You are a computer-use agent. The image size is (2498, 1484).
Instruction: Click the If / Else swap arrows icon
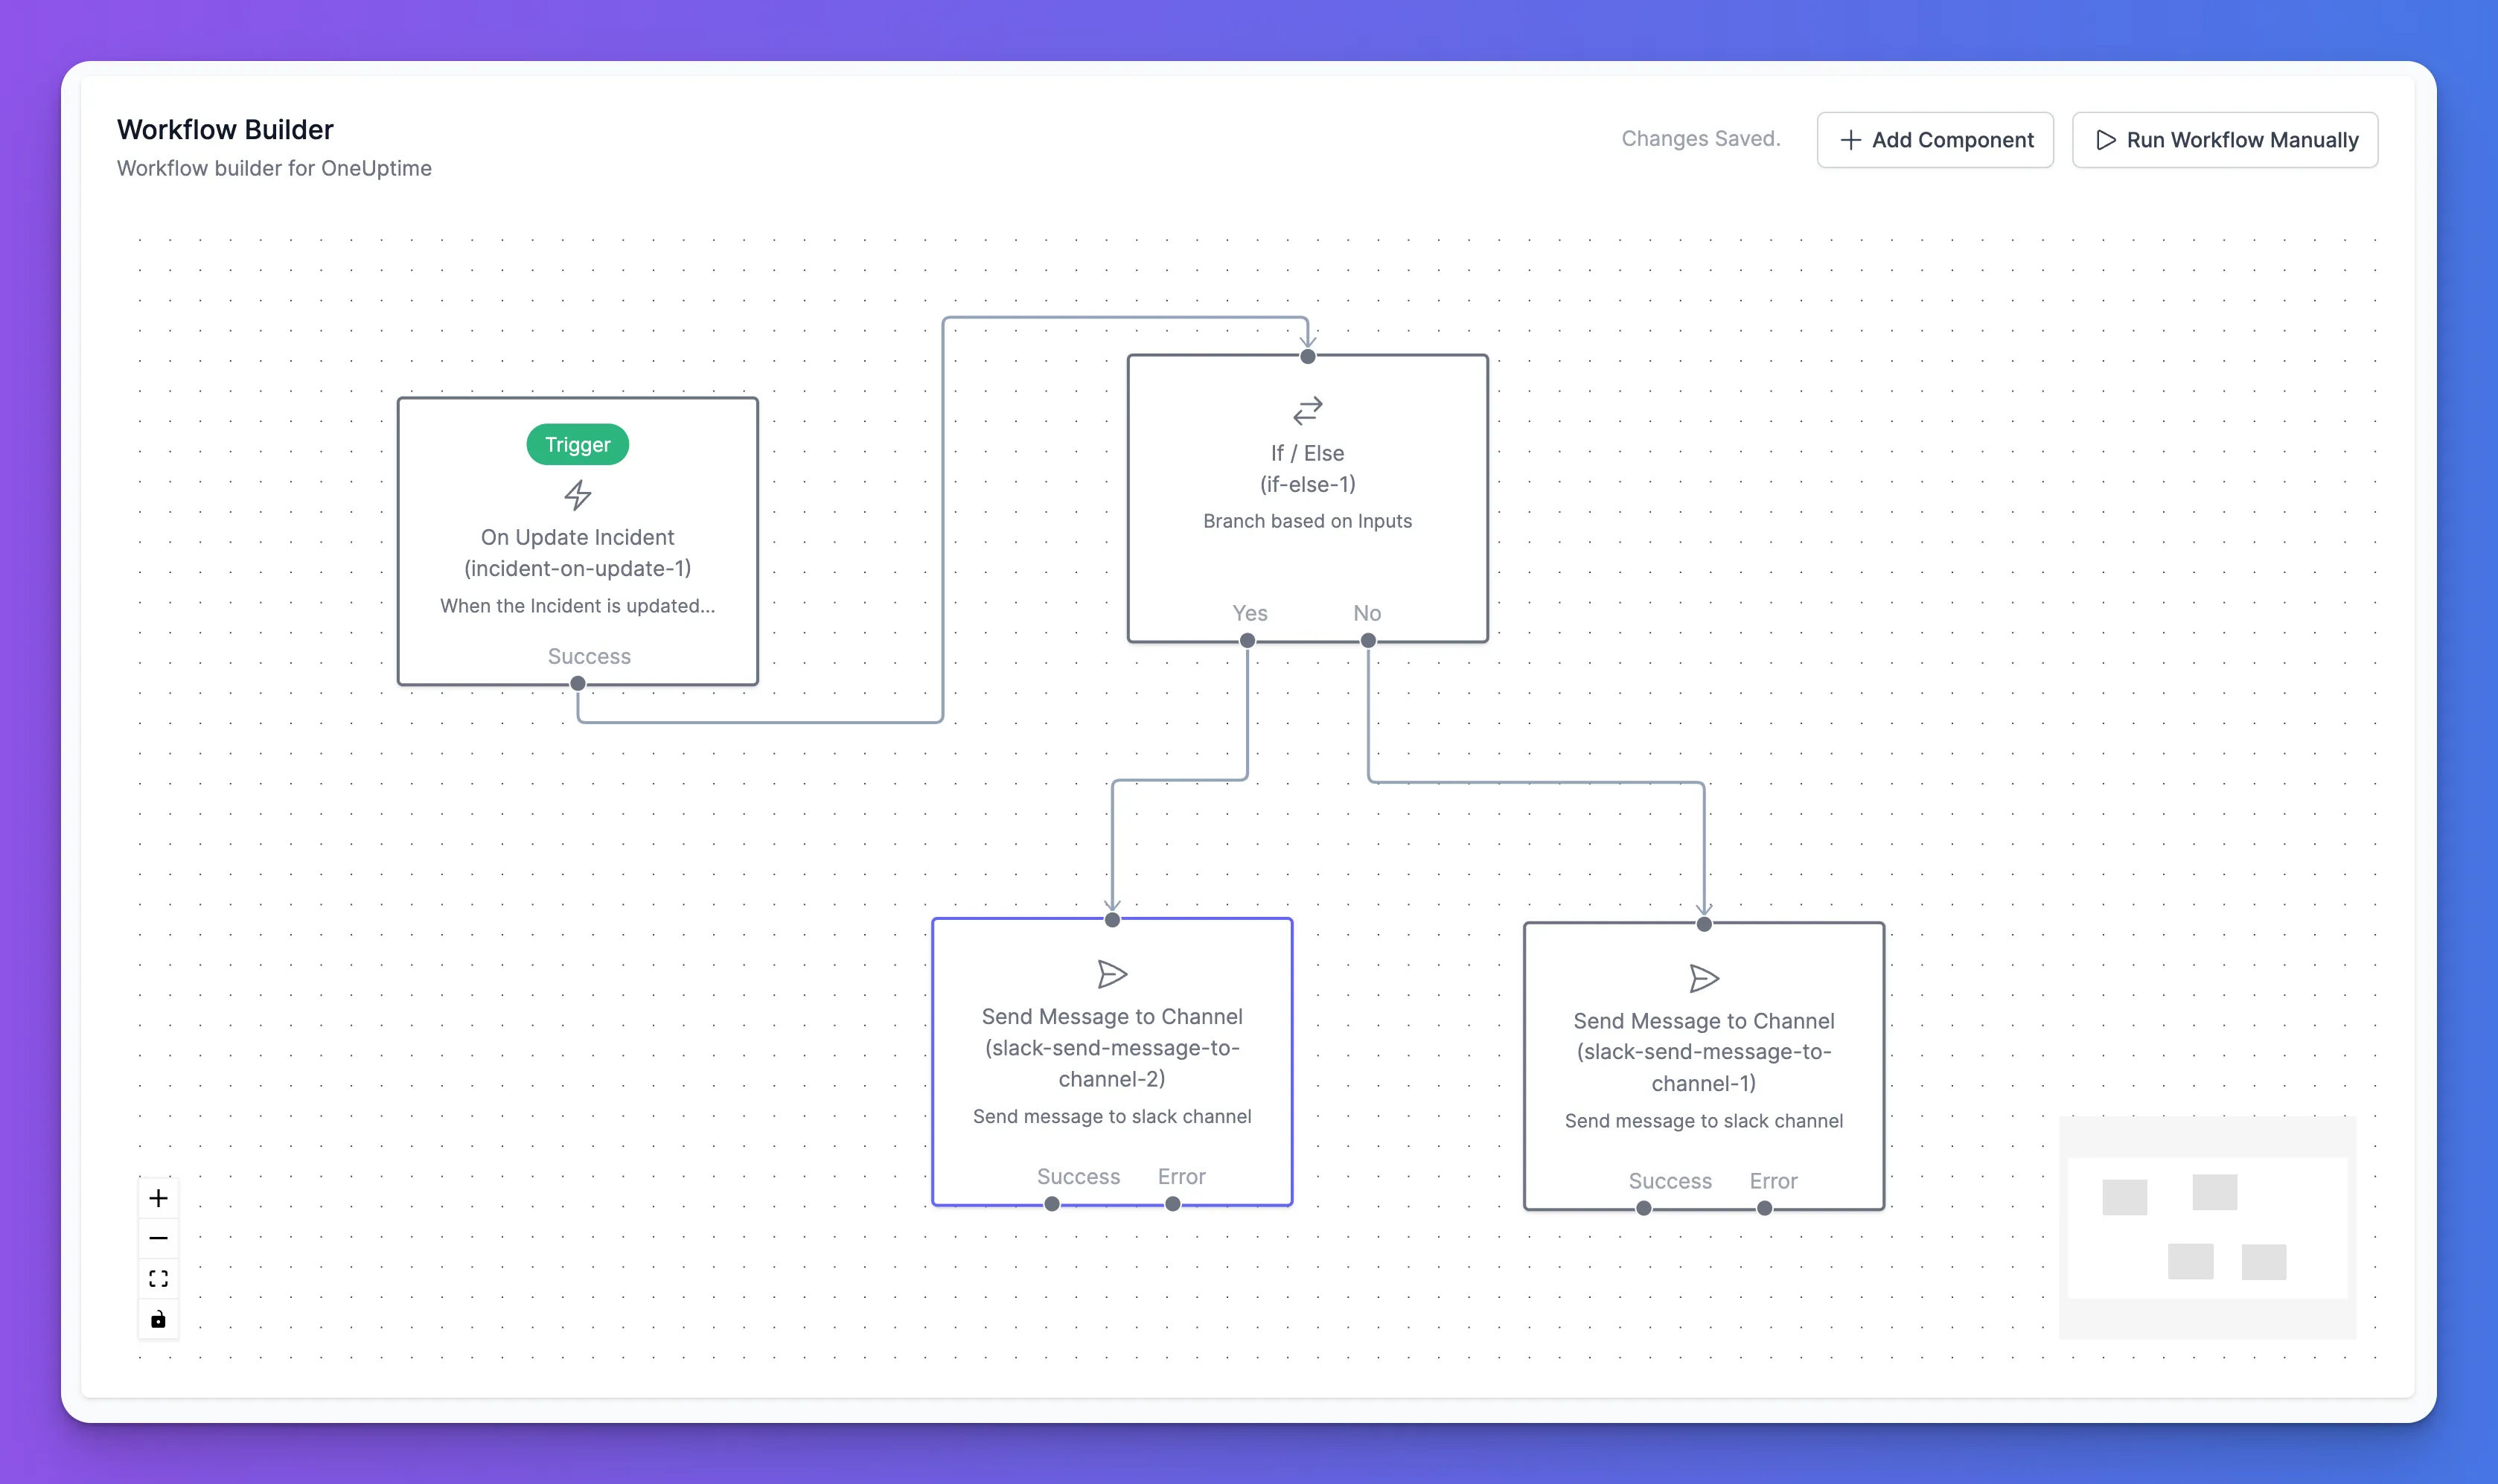[x=1307, y=410]
